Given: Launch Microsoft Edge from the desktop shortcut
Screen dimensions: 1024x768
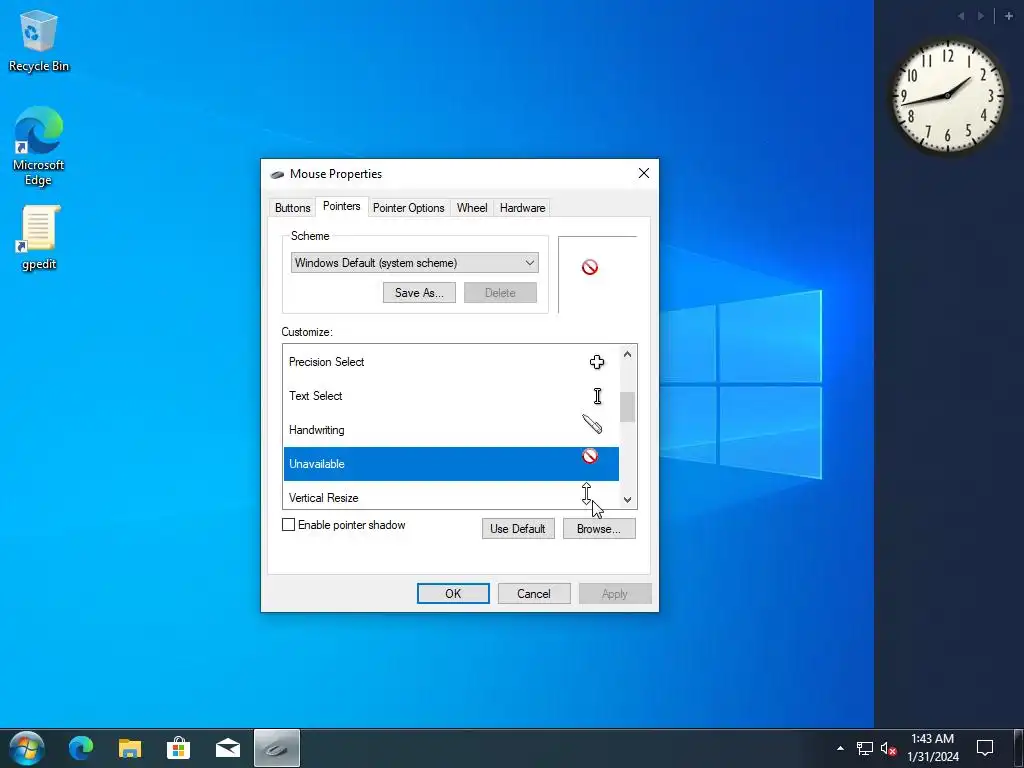Looking at the screenshot, I should (x=39, y=146).
